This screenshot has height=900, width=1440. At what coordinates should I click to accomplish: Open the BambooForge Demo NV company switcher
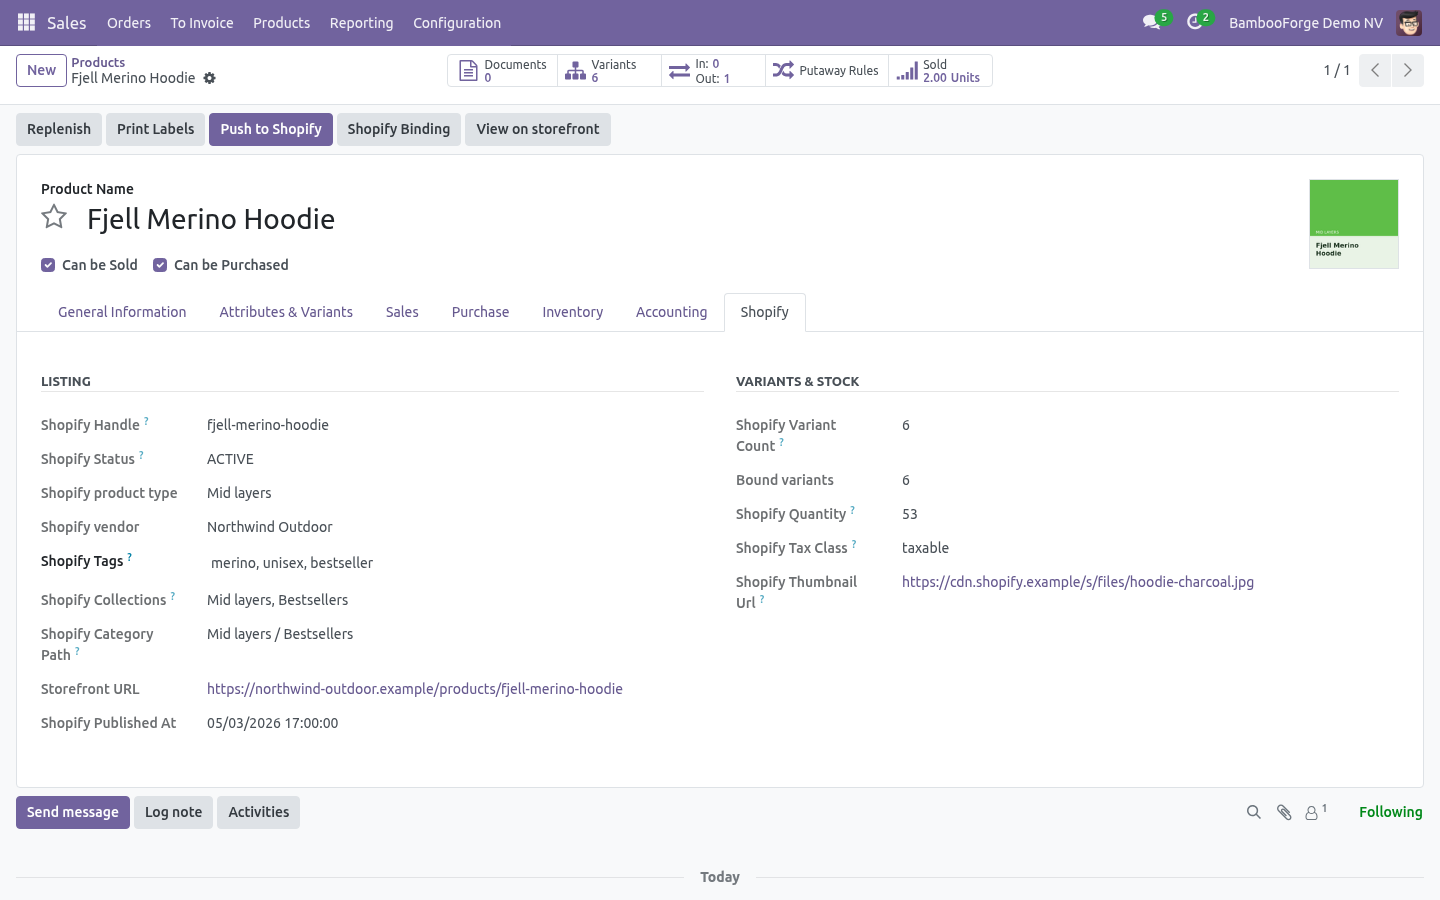point(1306,22)
